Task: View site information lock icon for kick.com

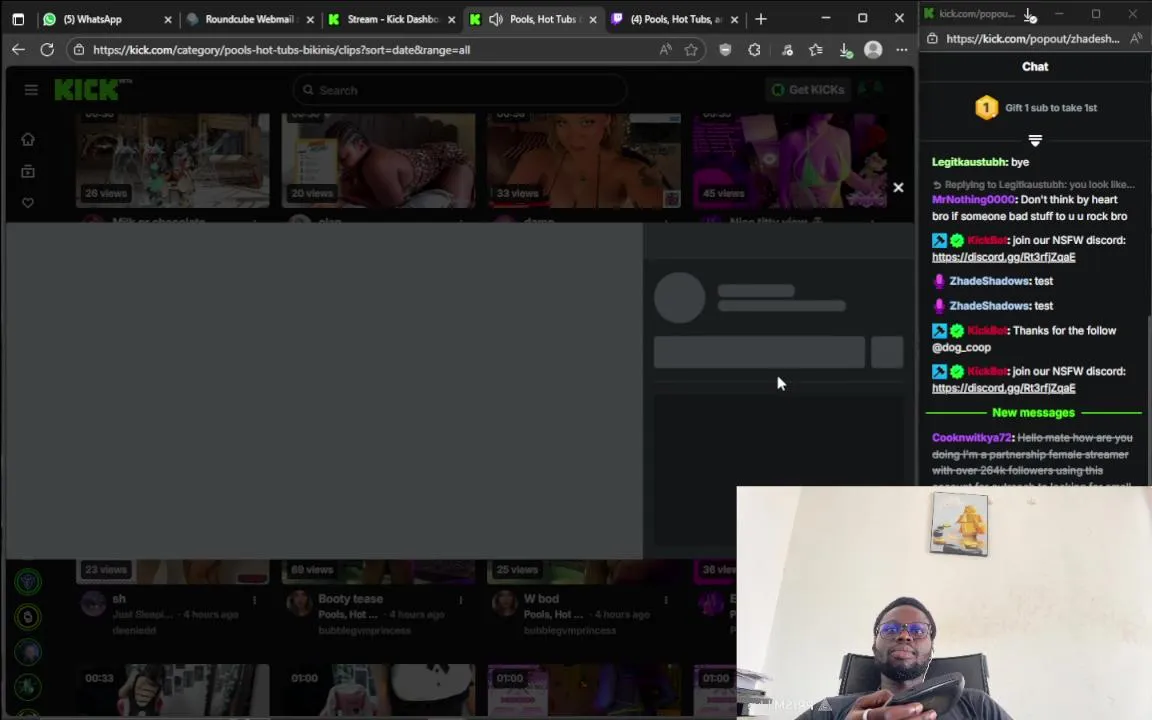Action: [x=79, y=50]
